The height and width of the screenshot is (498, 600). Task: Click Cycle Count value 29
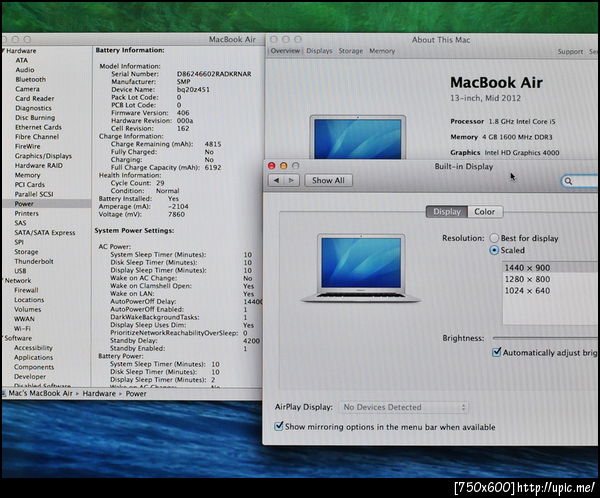[160, 183]
